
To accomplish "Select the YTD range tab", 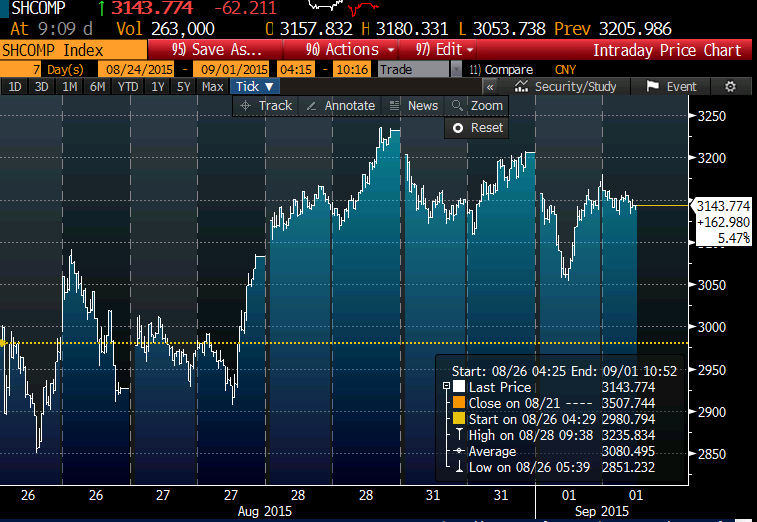I will pyautogui.click(x=128, y=87).
